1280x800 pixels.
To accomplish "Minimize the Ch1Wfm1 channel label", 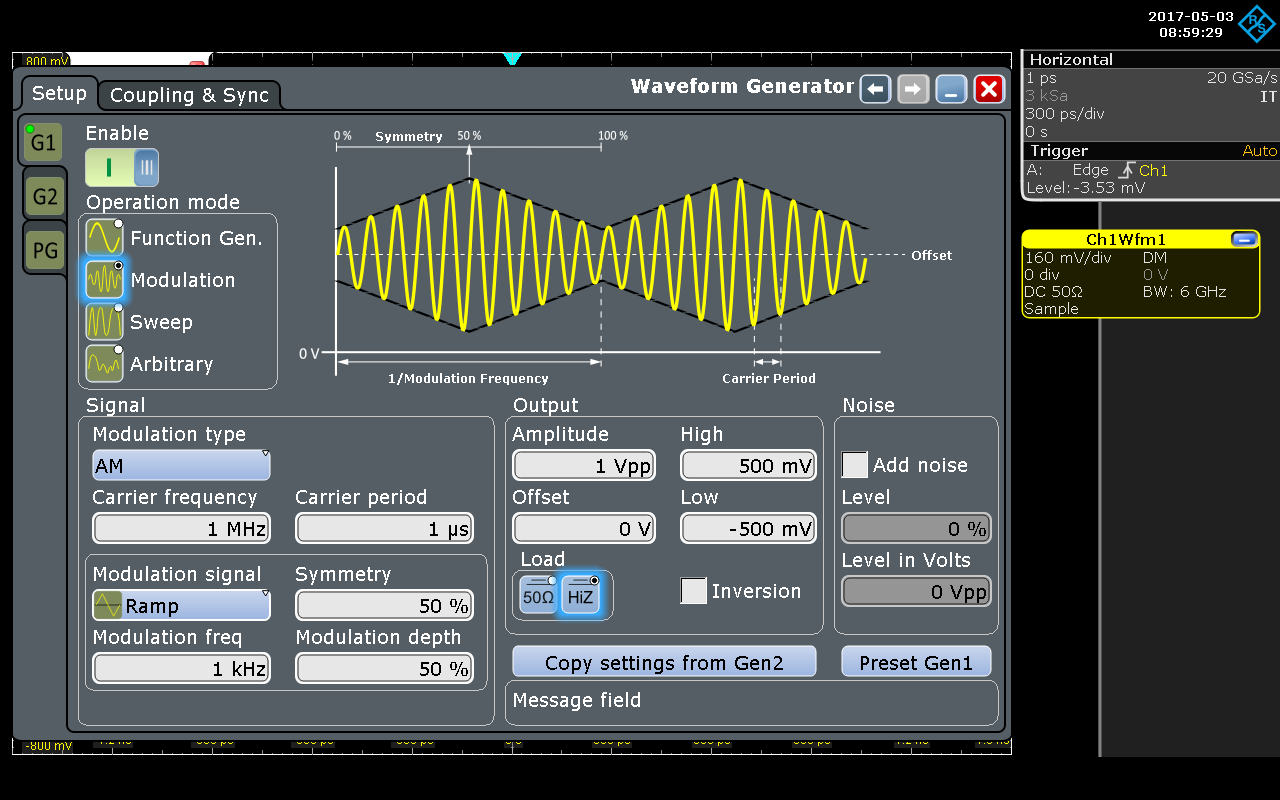I will [1243, 239].
